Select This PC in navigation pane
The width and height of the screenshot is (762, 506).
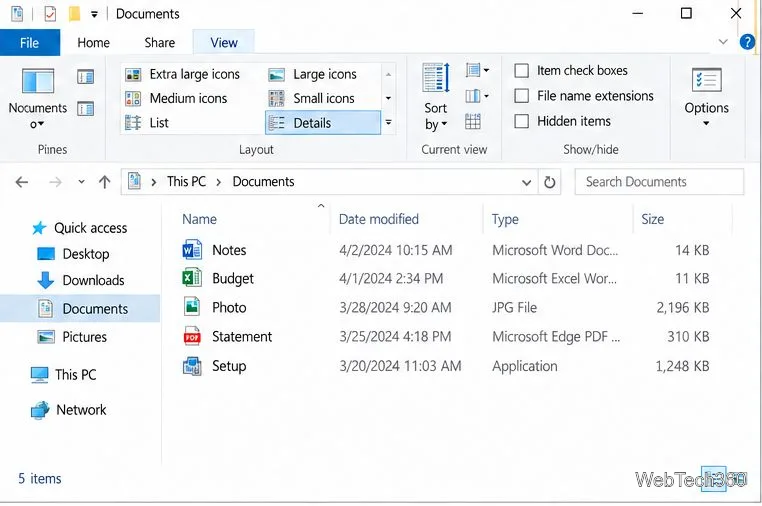tap(63, 375)
